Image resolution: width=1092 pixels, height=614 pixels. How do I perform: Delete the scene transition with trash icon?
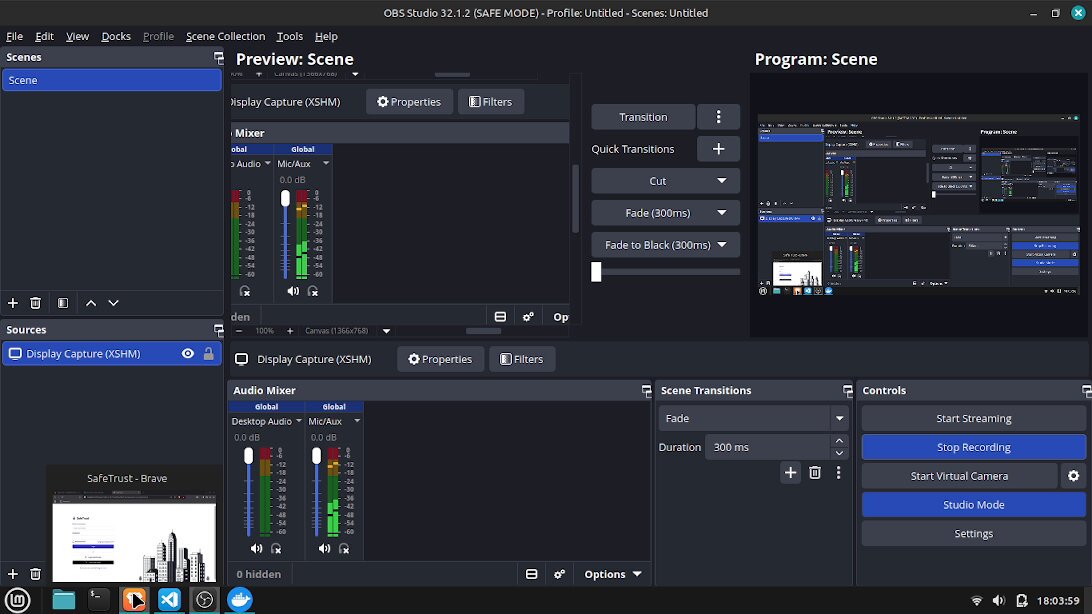pyautogui.click(x=815, y=473)
